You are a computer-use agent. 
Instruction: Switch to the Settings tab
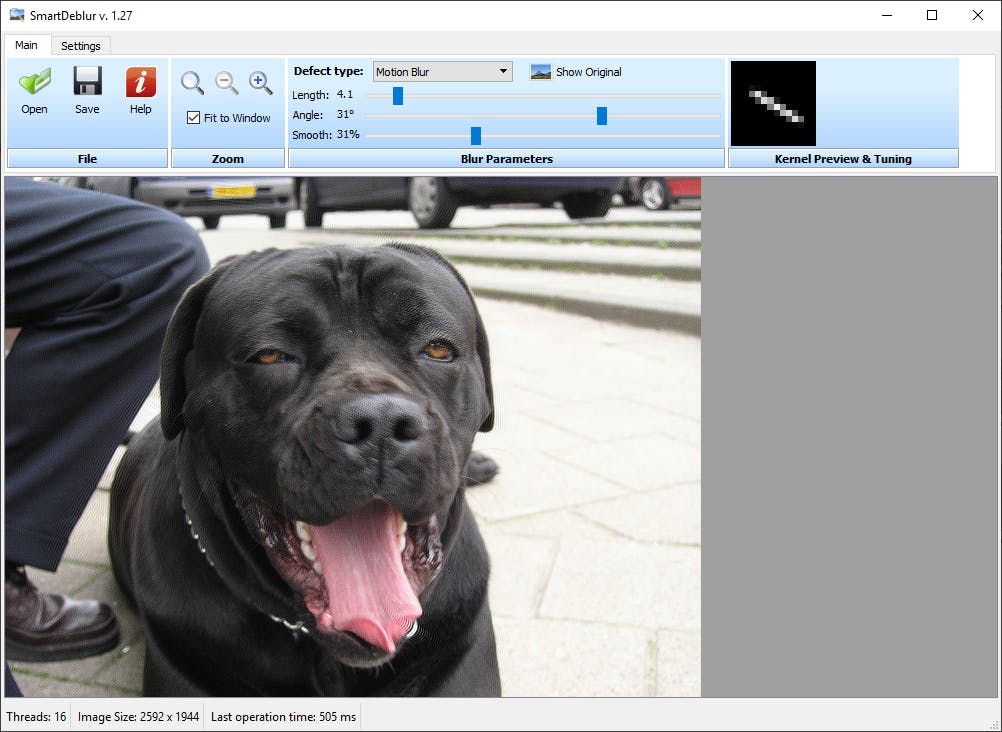pyautogui.click(x=80, y=45)
